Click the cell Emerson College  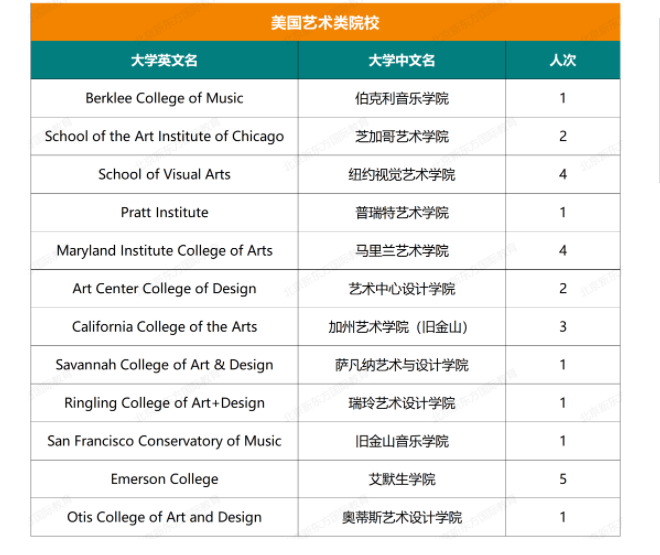[164, 479]
